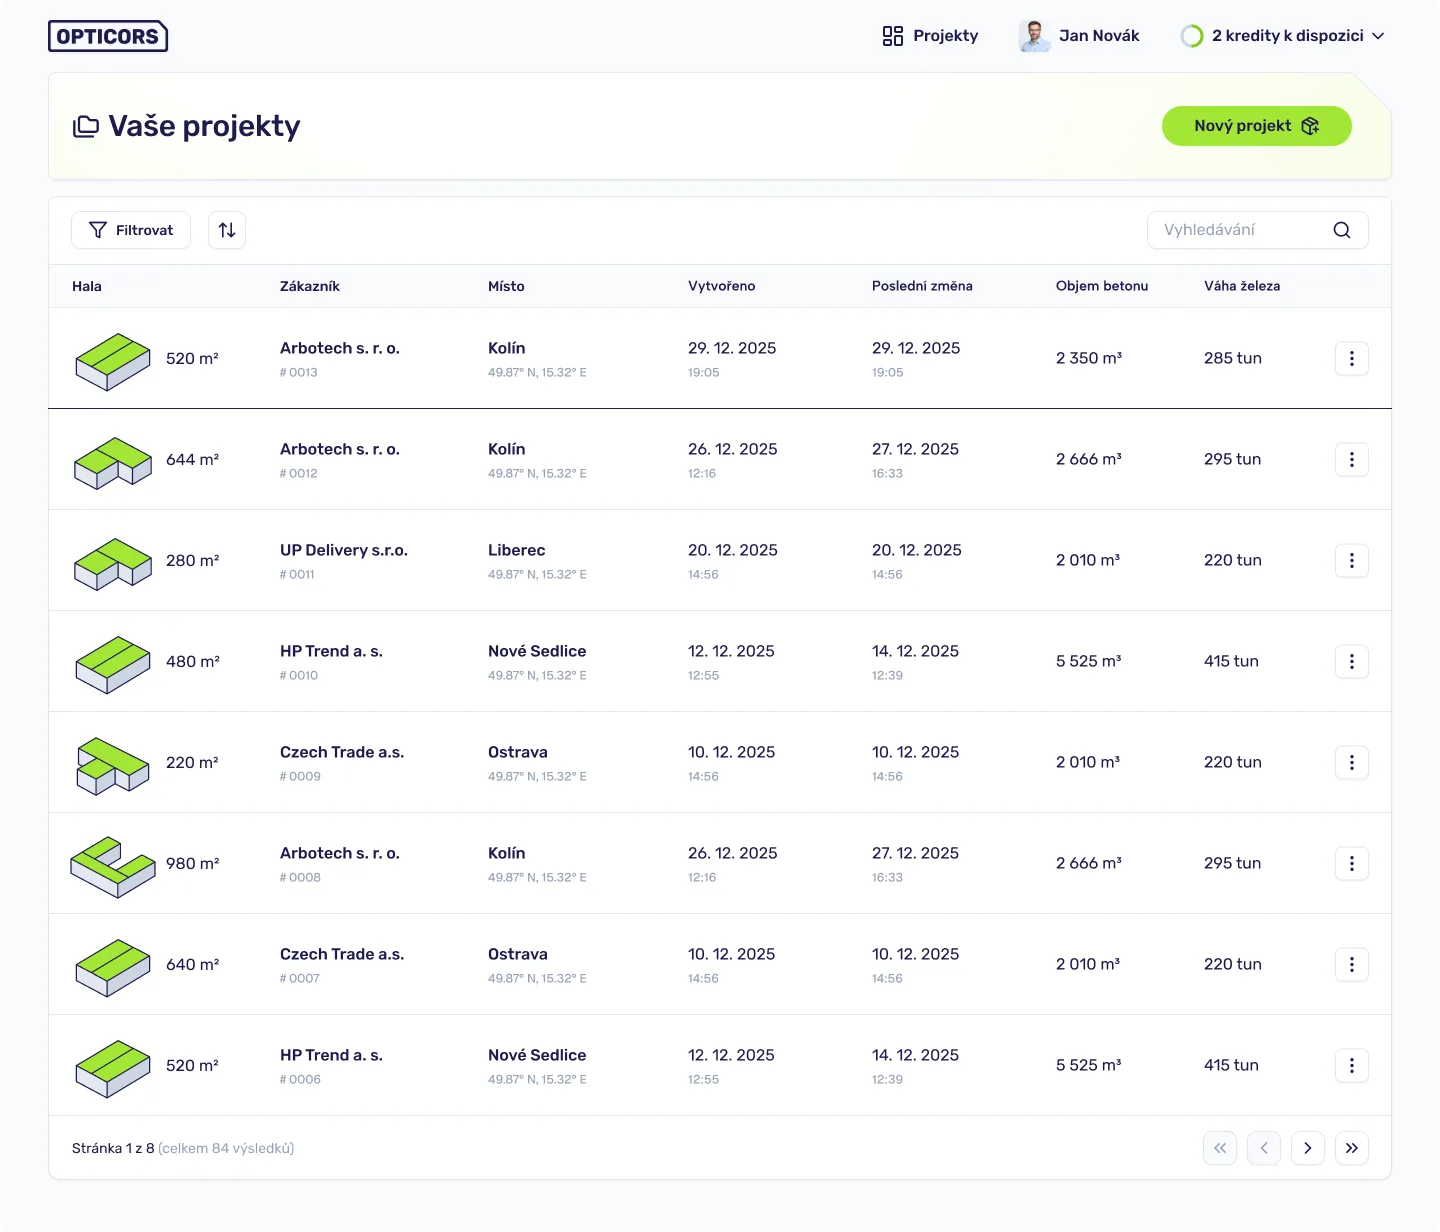Click the 'Stránka 1 z 8' pagination text
Image resolution: width=1440 pixels, height=1232 pixels.
point(113,1148)
